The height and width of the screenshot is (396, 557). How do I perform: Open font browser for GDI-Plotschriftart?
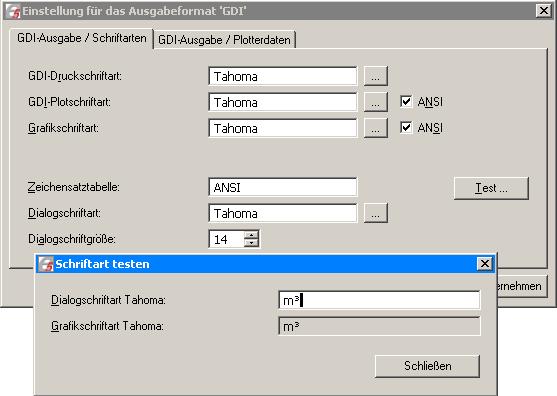375,102
